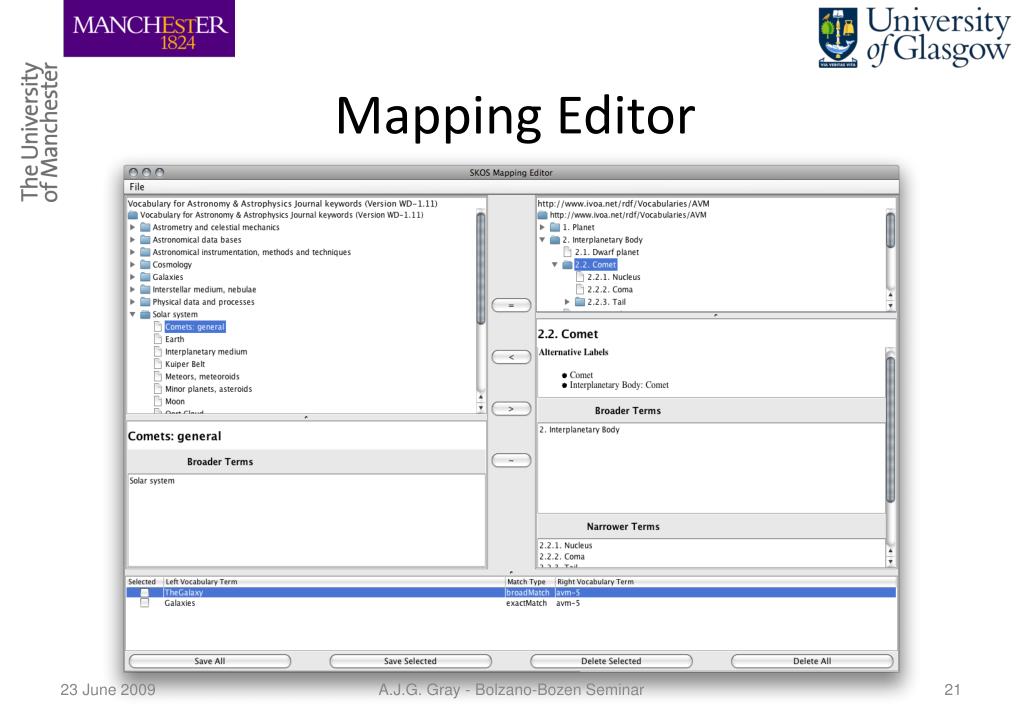
Task: Select 'Kuiper Belt' tree item
Action: click(x=185, y=364)
